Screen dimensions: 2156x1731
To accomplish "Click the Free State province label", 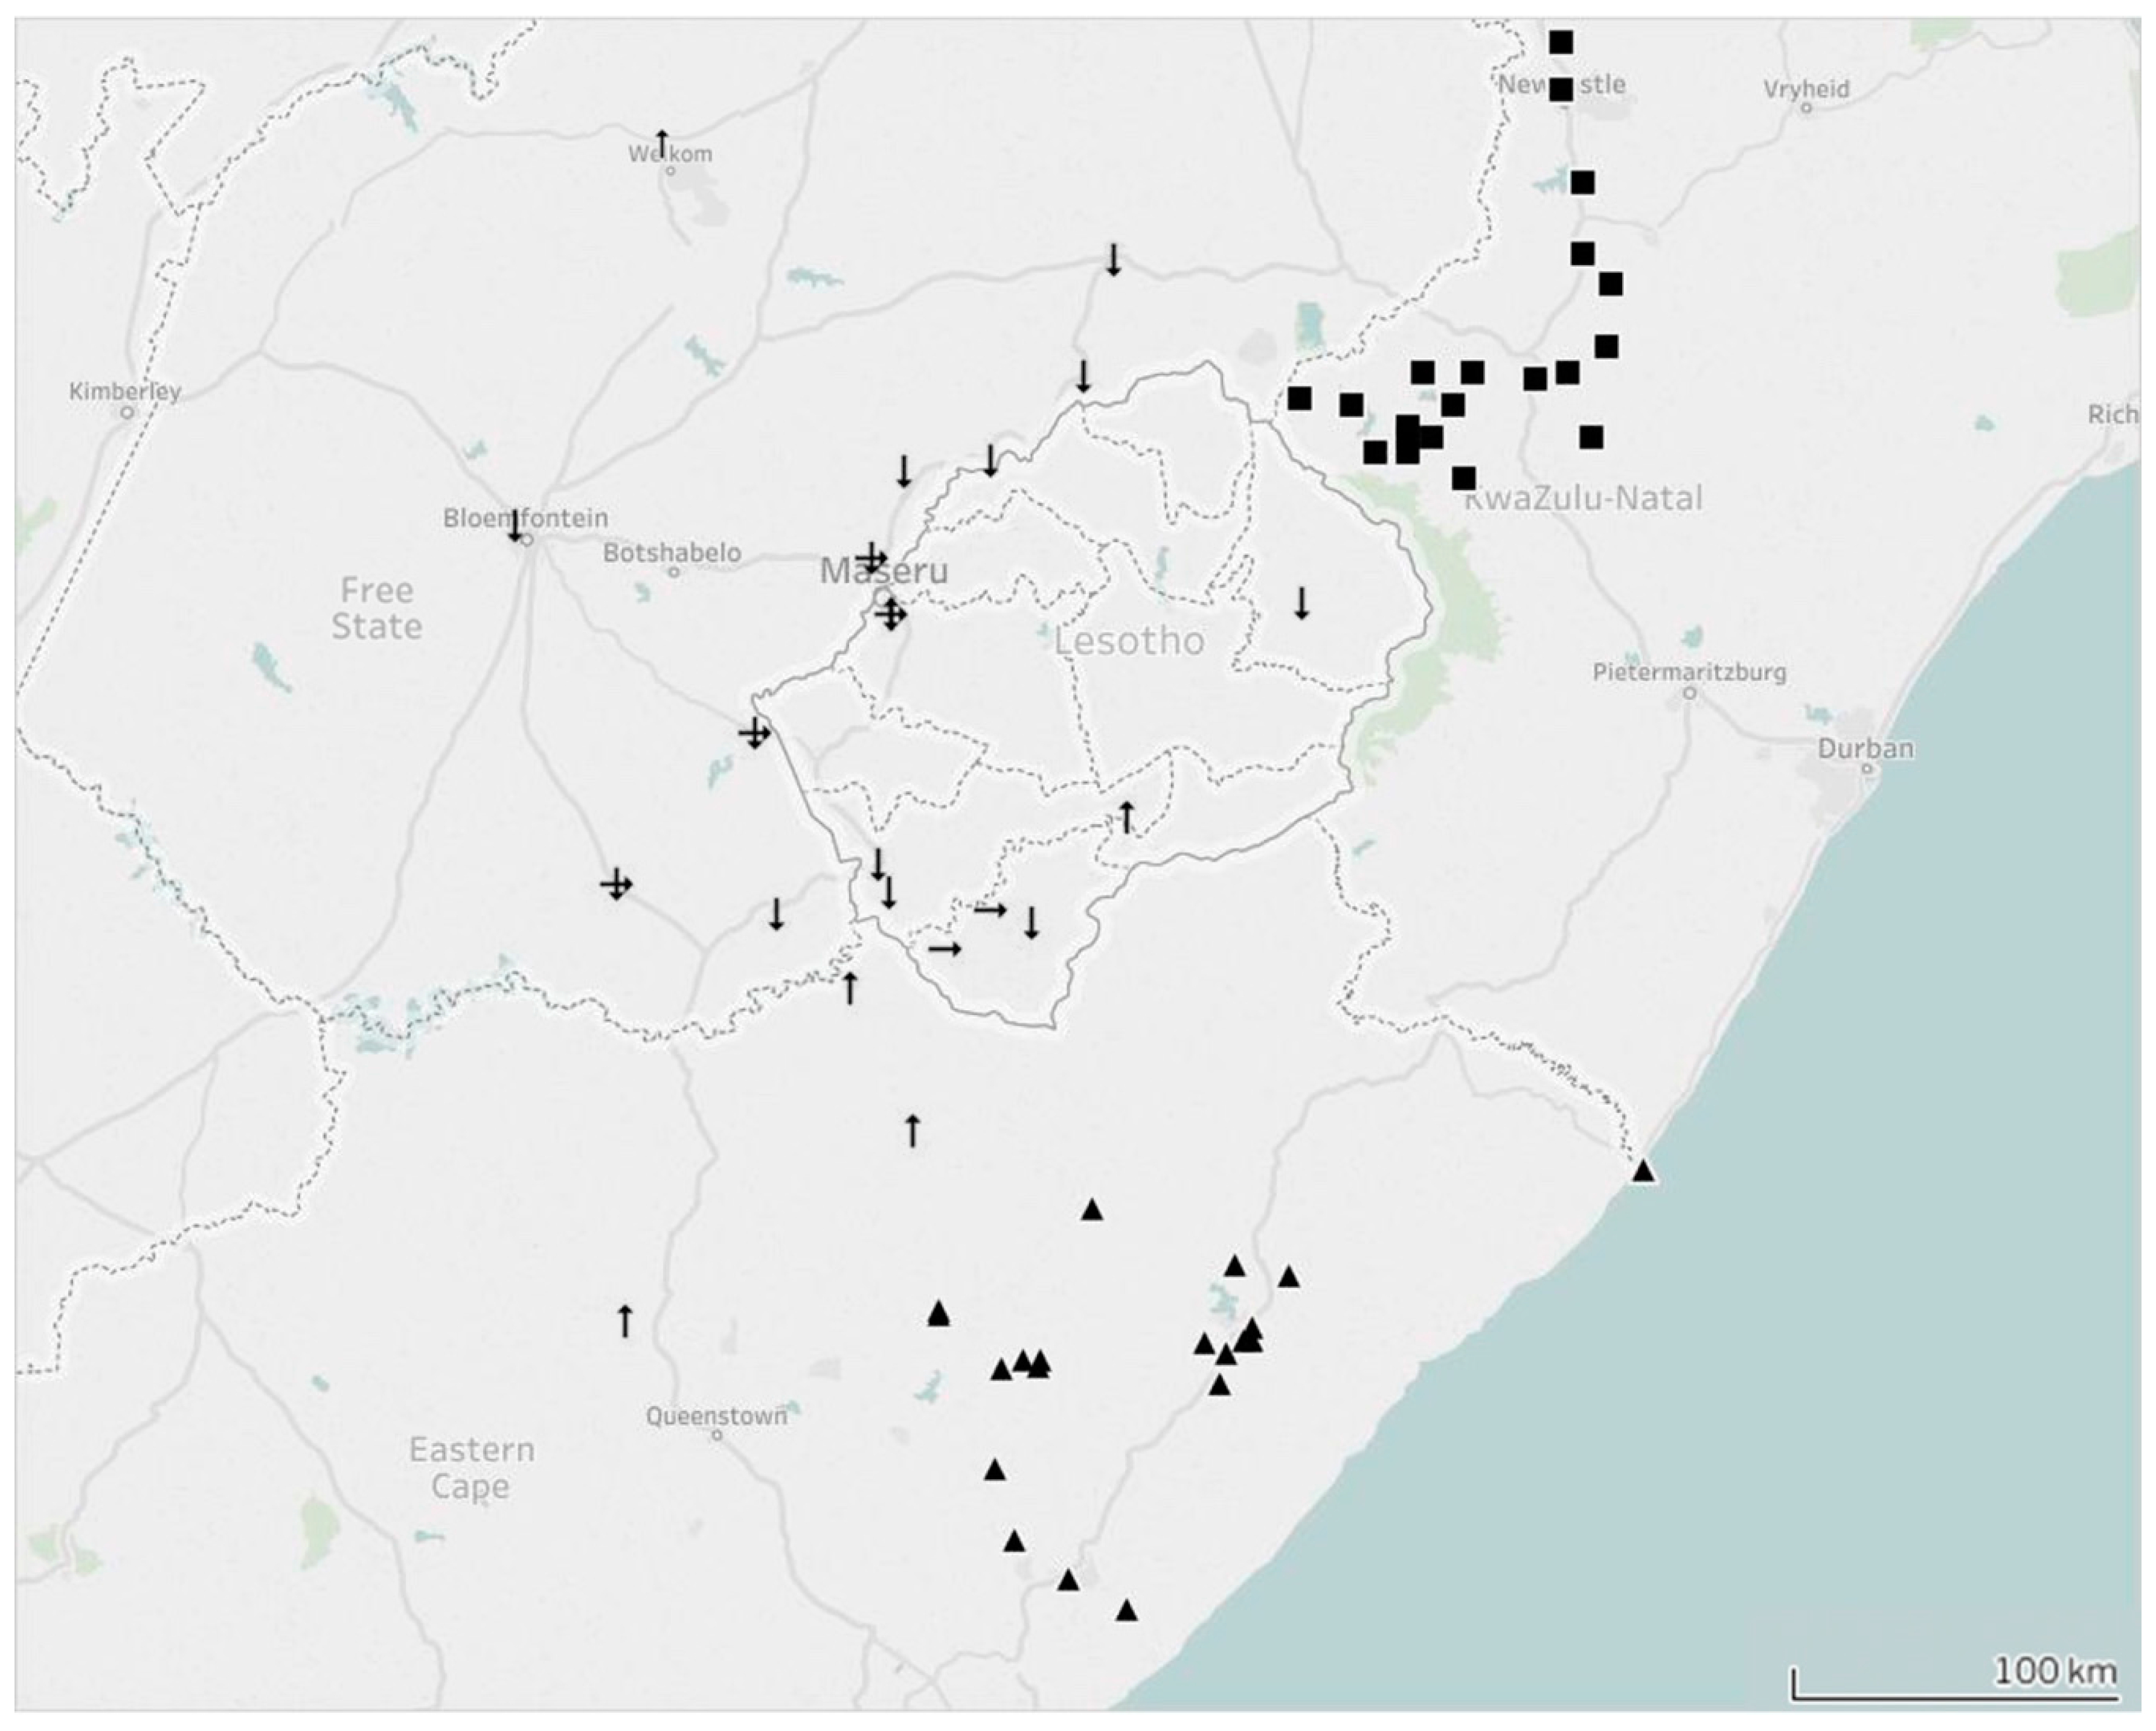I will pyautogui.click(x=376, y=608).
